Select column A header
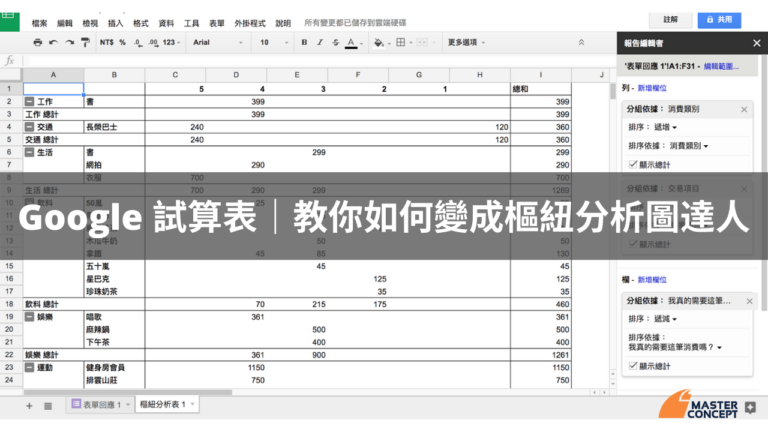768x432 pixels. (x=53, y=75)
